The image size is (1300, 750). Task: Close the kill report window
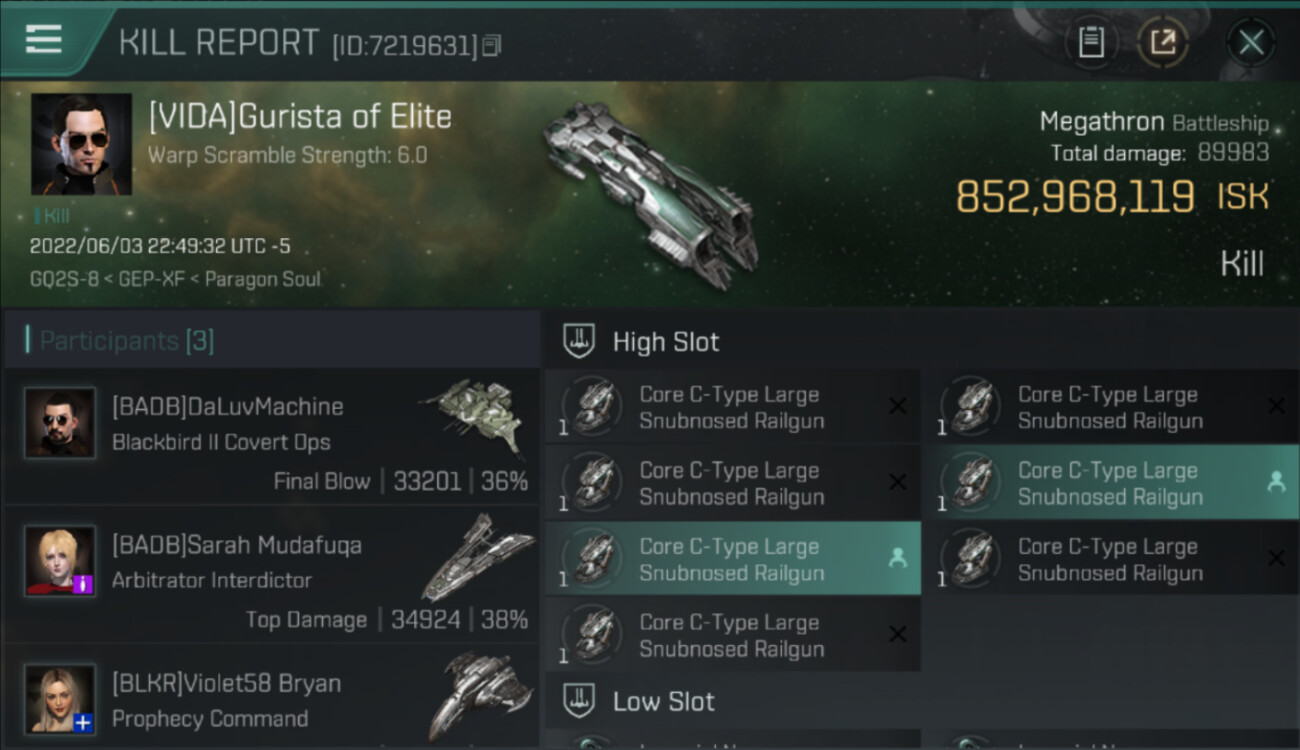click(1251, 42)
